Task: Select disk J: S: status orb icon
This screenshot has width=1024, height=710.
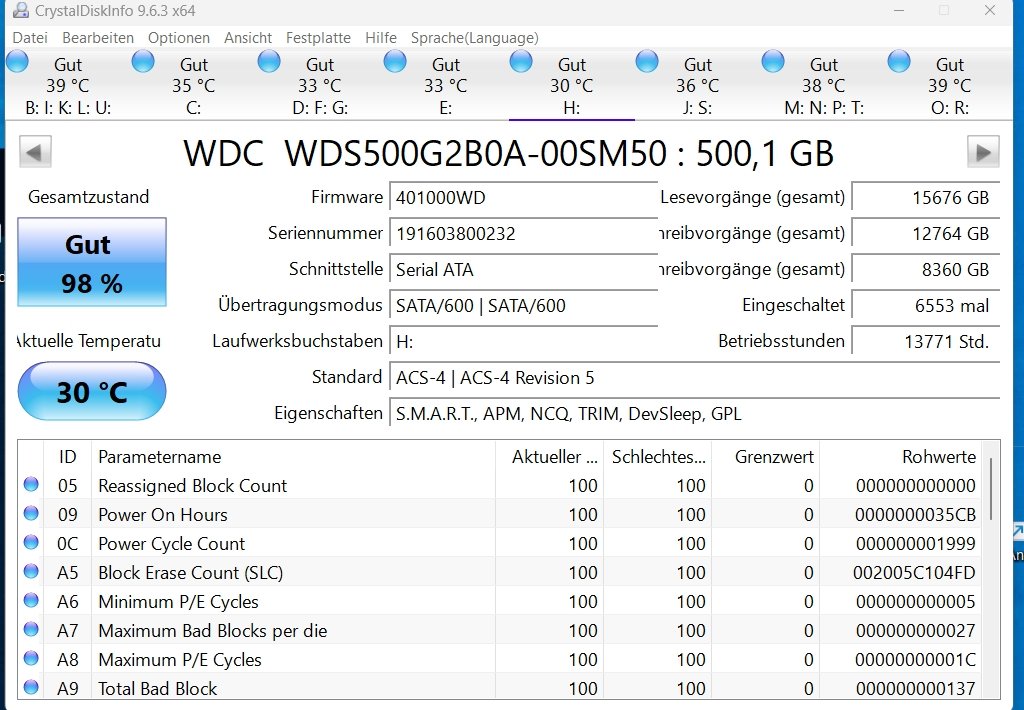Action: click(x=647, y=62)
